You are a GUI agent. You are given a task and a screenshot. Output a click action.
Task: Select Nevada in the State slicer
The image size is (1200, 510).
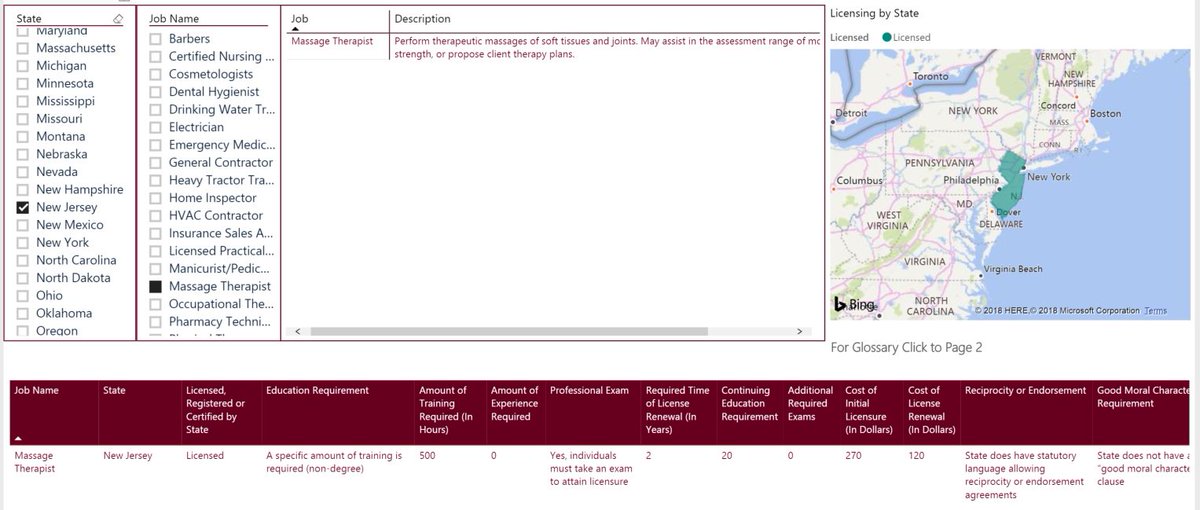pos(23,172)
